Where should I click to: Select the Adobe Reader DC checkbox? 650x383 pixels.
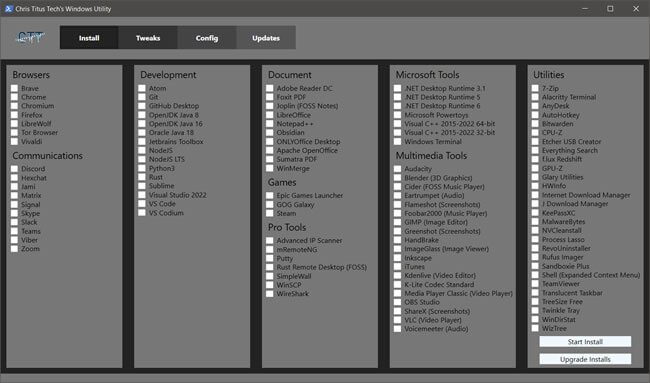point(270,88)
